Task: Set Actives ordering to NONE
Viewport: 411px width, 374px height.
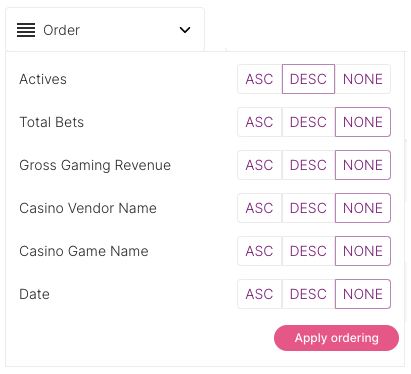Action: pos(363,79)
